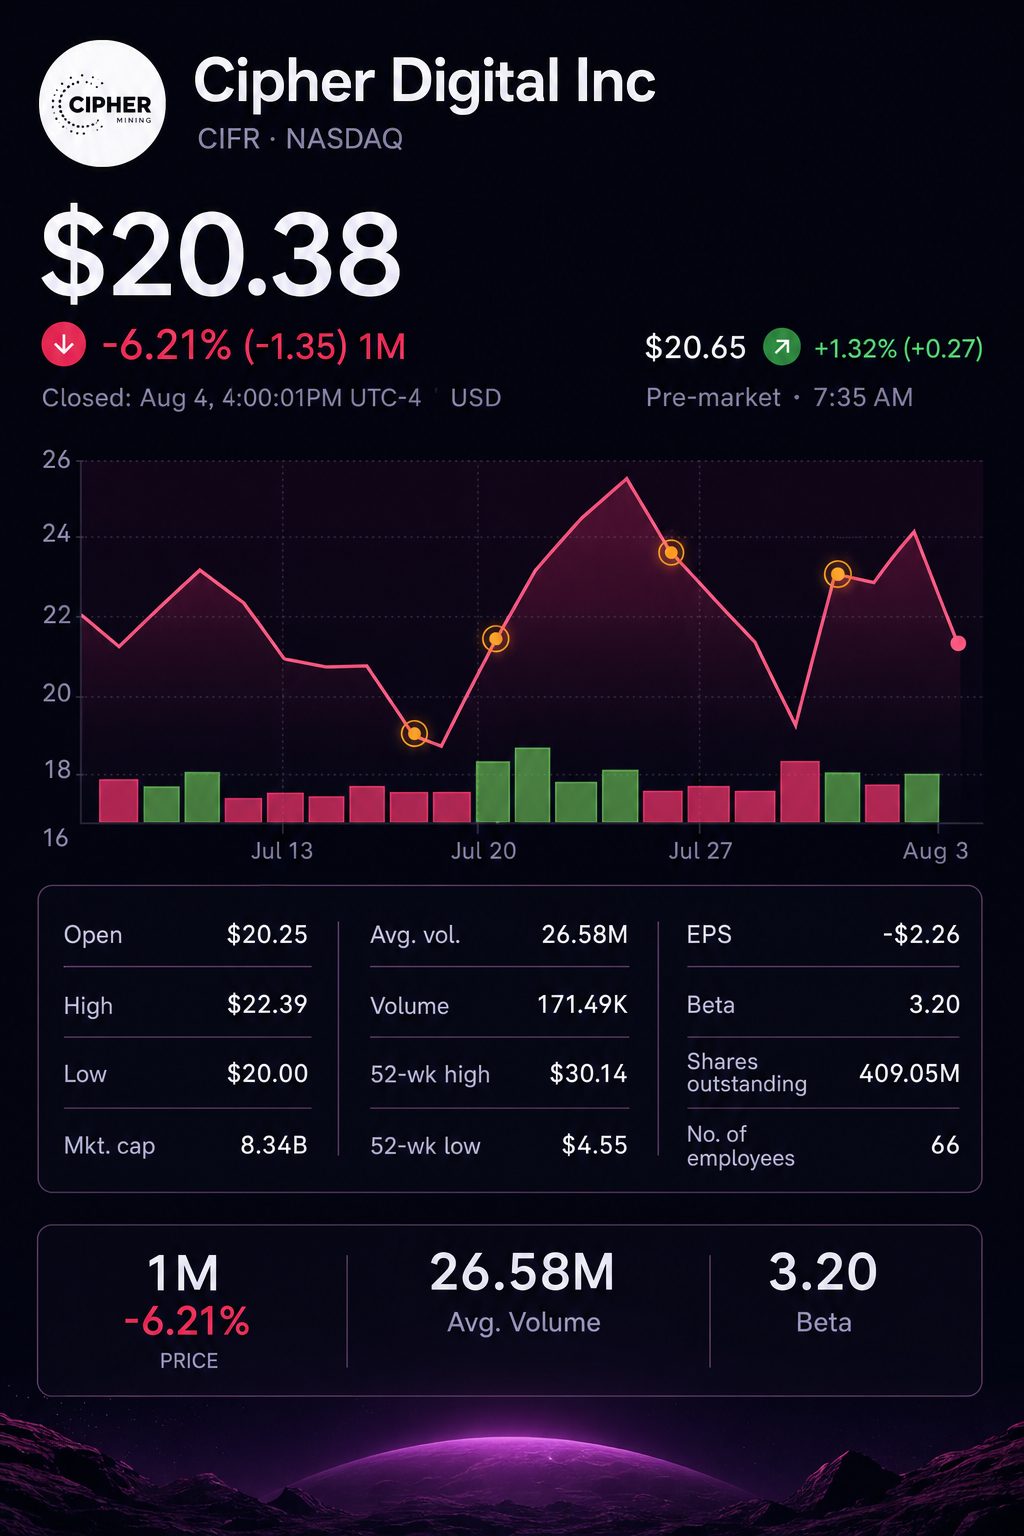Click the Jul 27 axis label

click(x=700, y=851)
